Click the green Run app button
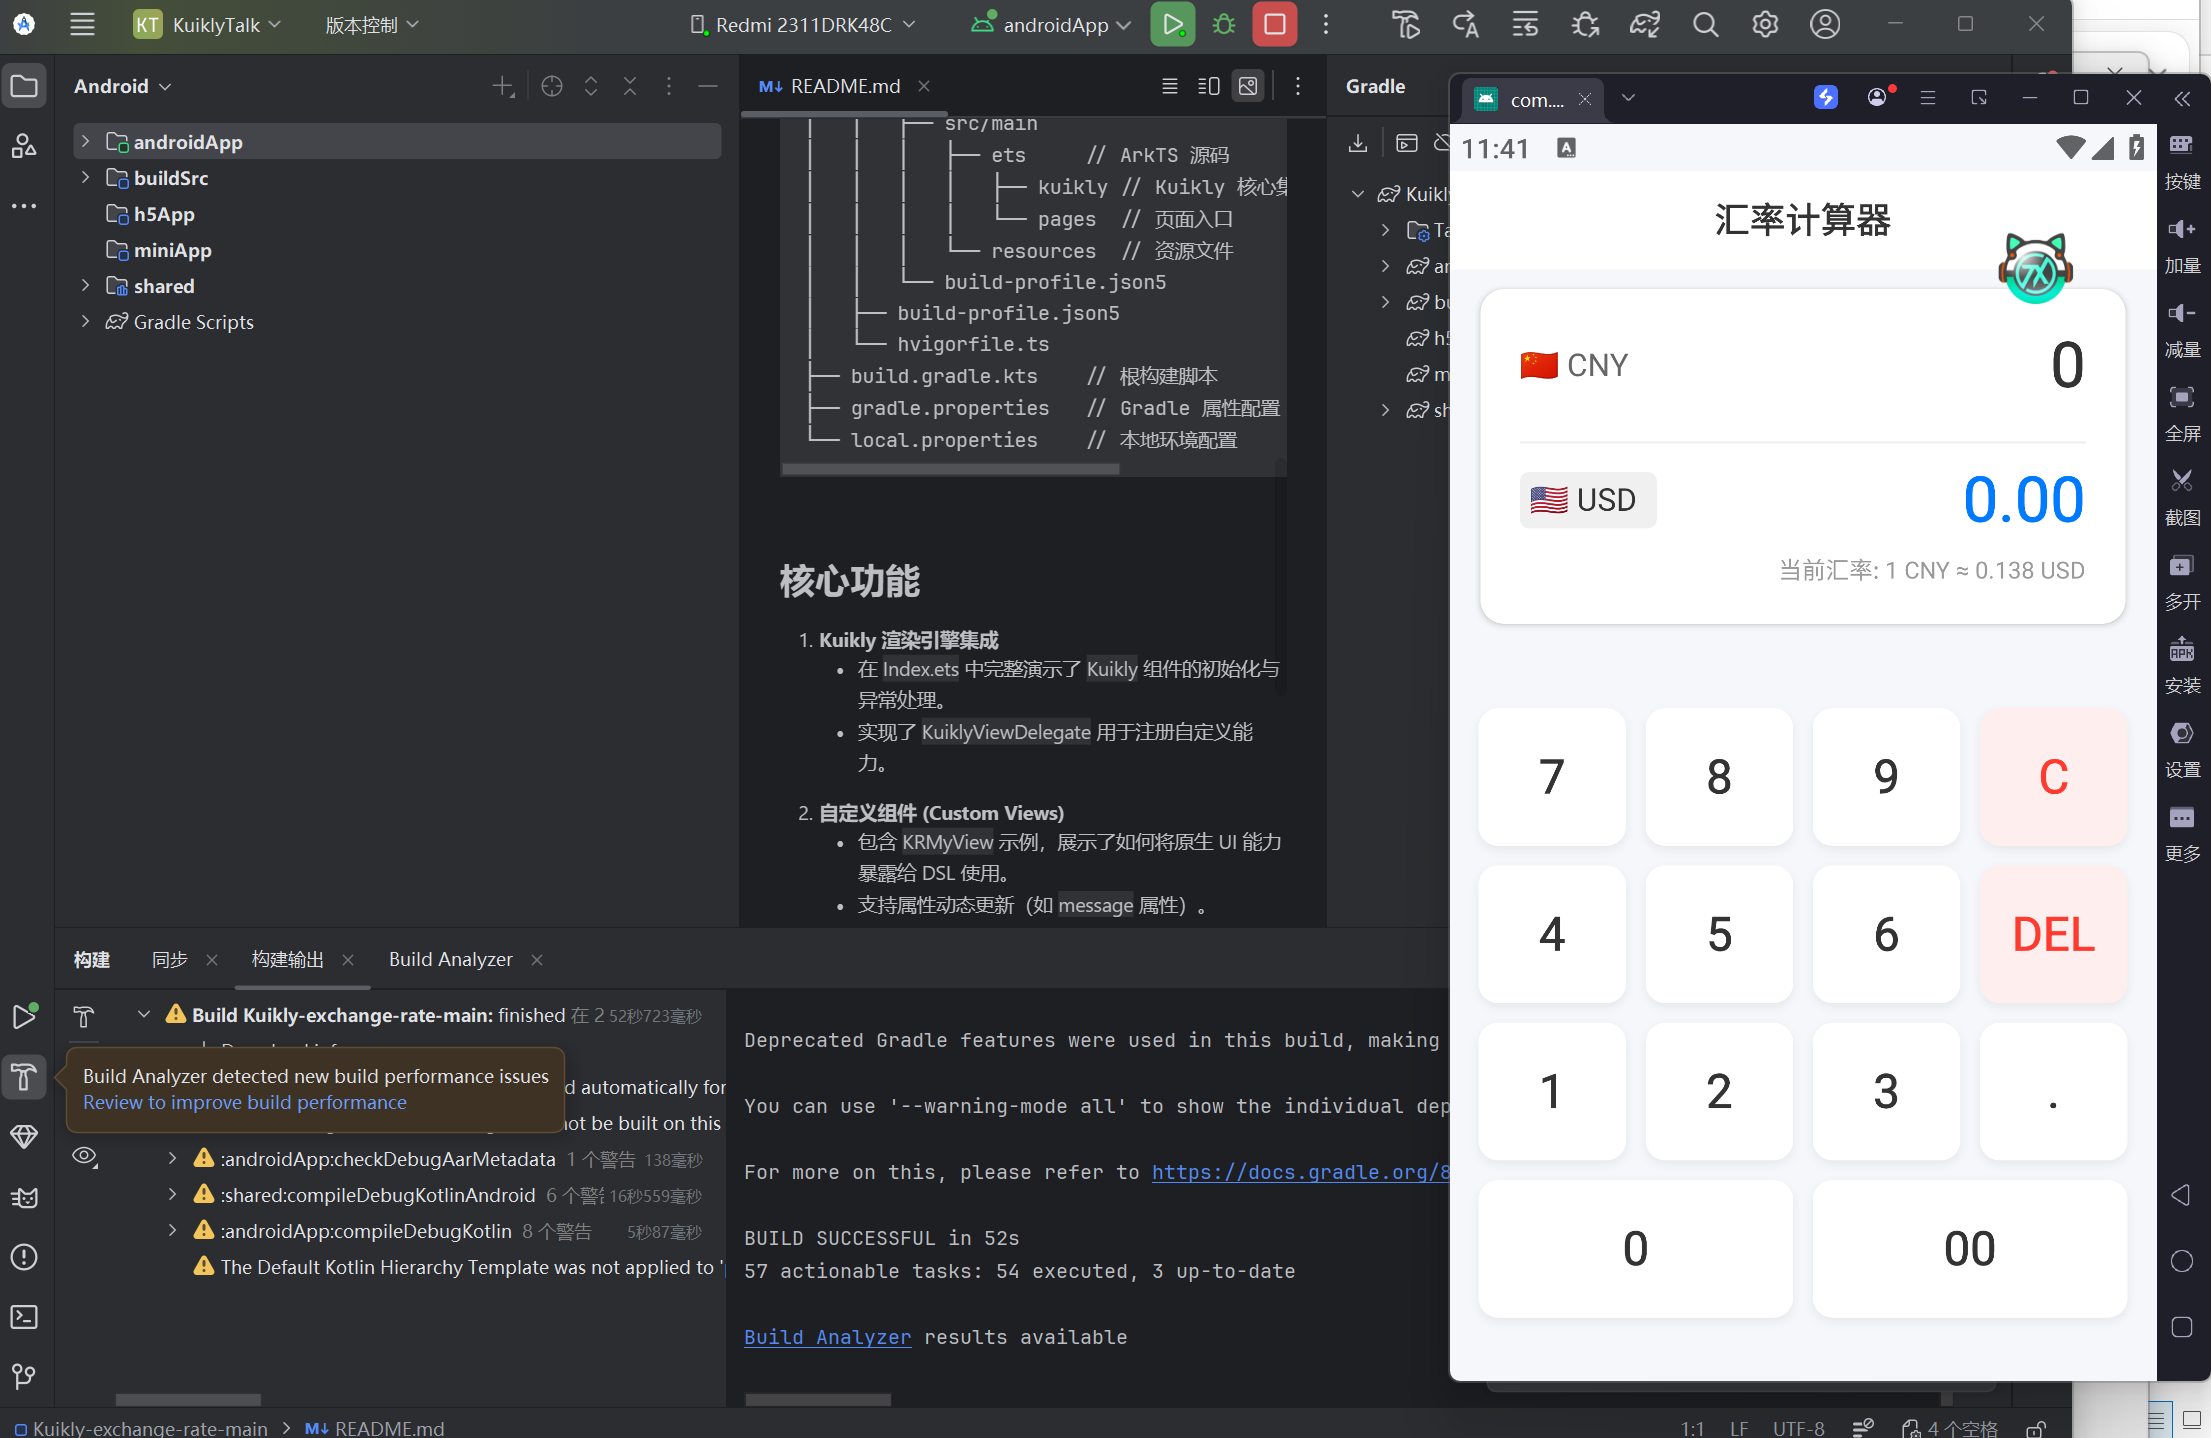Image resolution: width=2211 pixels, height=1438 pixels. click(1172, 25)
